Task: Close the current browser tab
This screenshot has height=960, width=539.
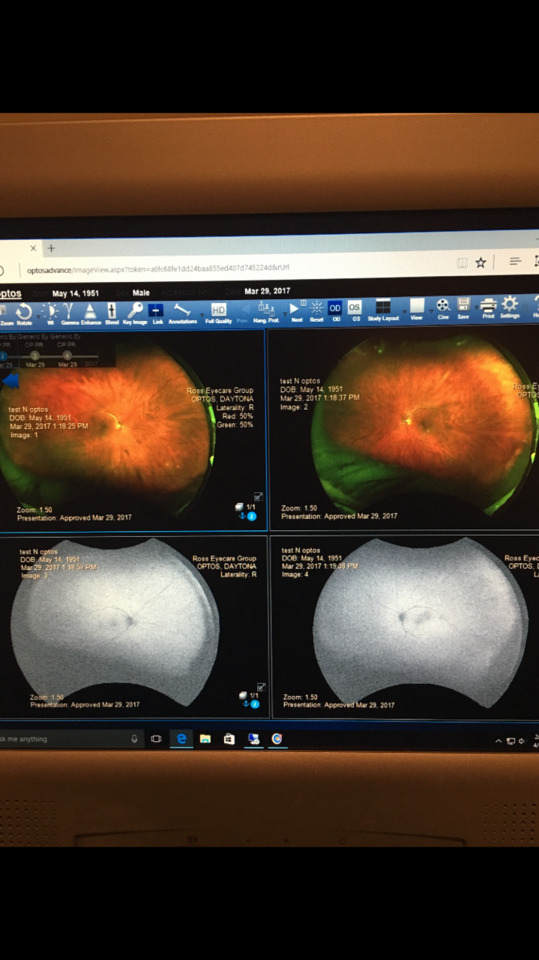Action: [33, 248]
